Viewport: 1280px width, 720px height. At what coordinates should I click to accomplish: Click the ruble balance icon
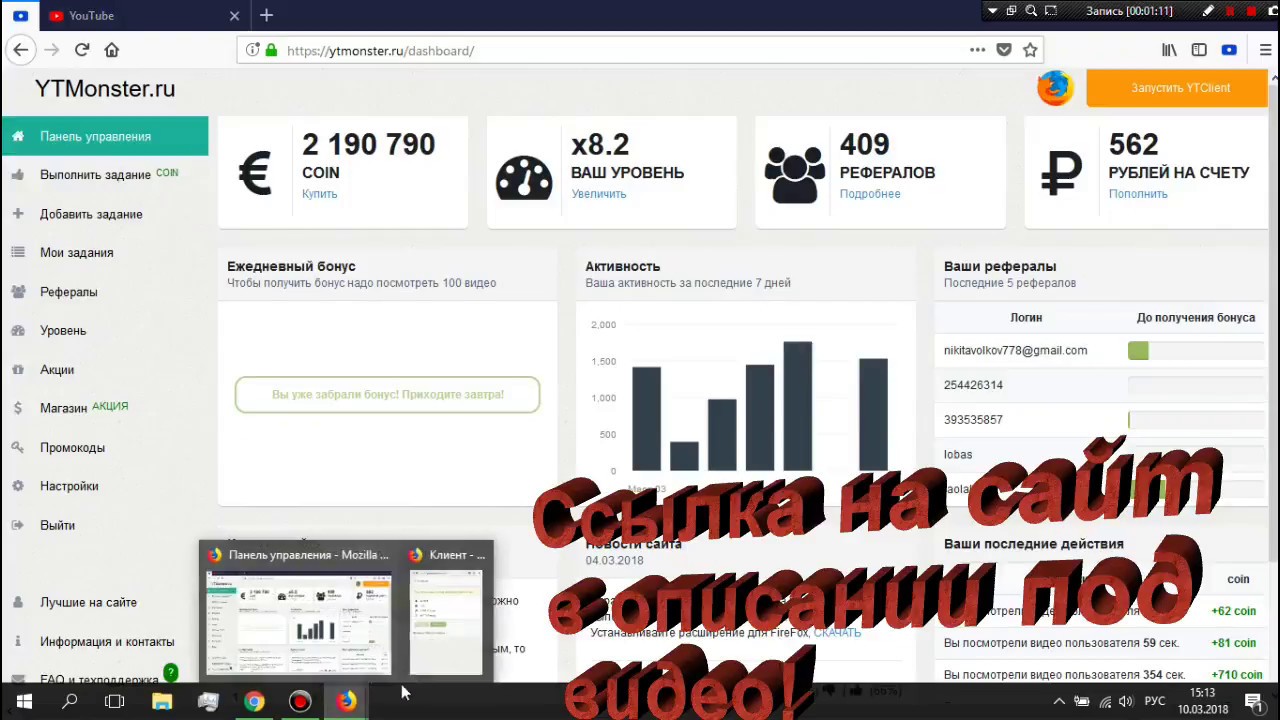click(x=1061, y=175)
